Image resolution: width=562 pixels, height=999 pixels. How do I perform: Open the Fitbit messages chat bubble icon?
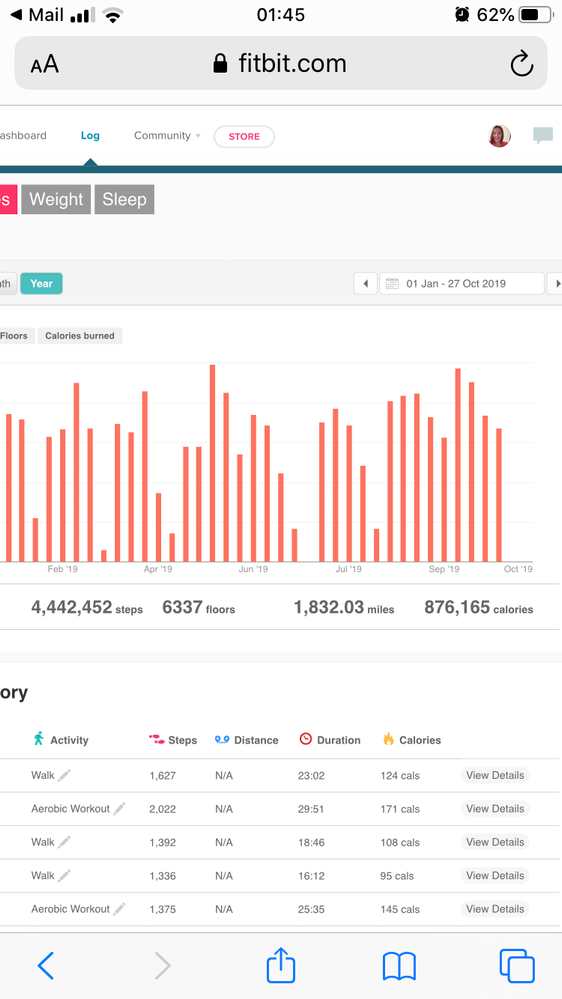click(x=543, y=135)
